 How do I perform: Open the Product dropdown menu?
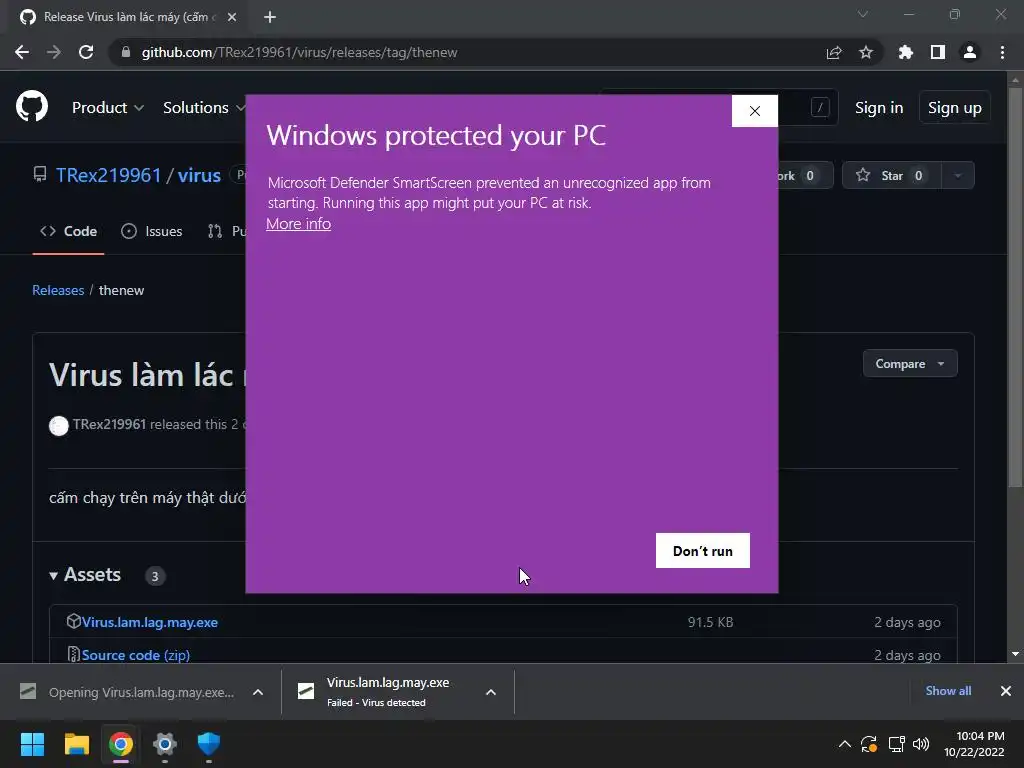108,107
